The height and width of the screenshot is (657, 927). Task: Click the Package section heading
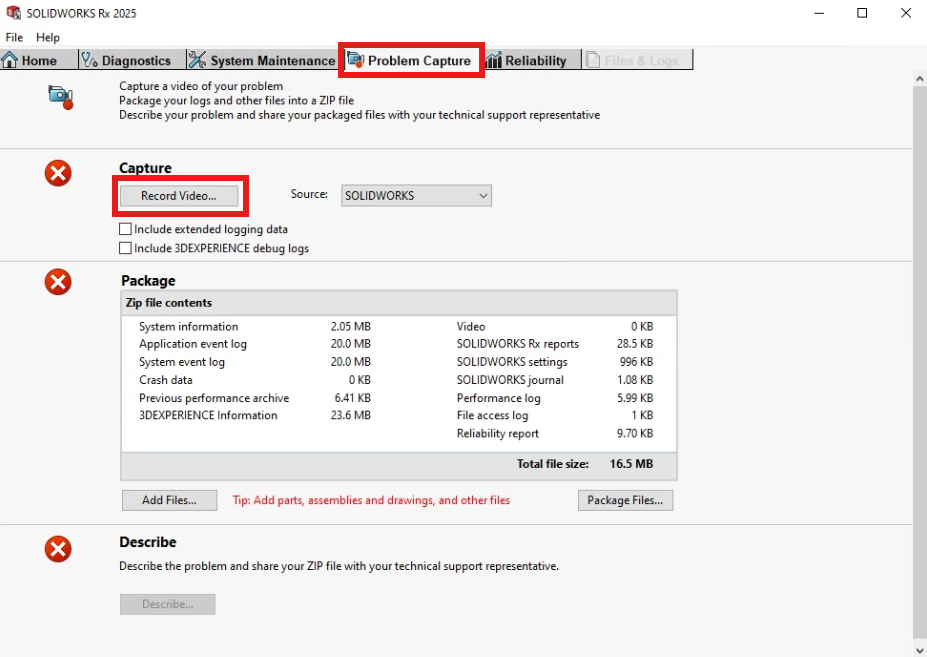pos(148,281)
